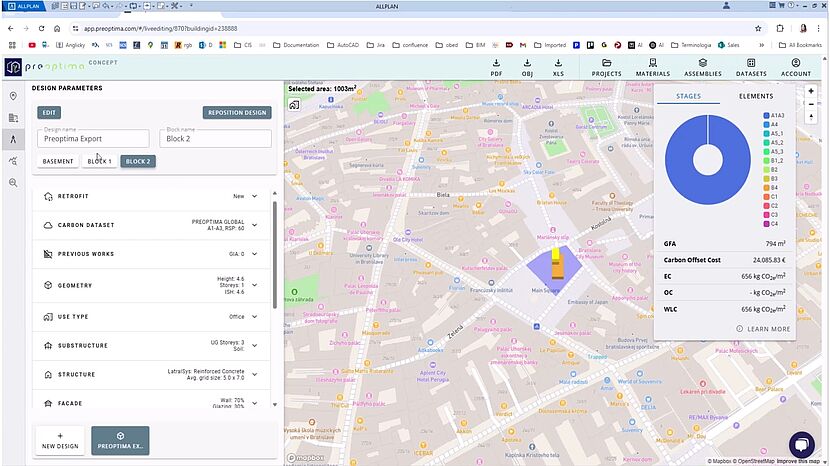
Task: Click the magnifier search sidebar icon
Action: pyautogui.click(x=13, y=183)
